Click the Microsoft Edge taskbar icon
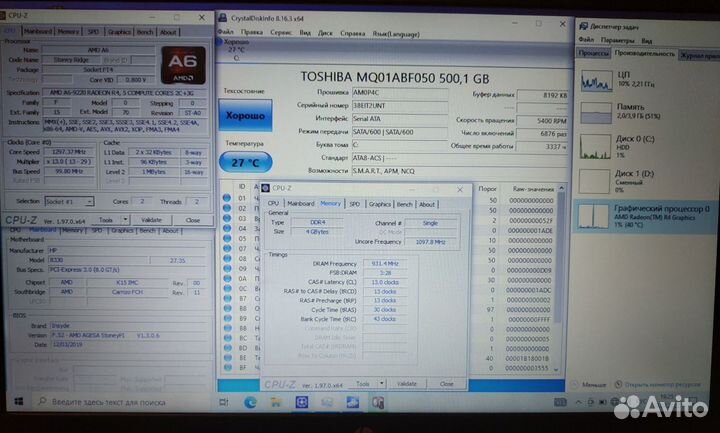The image size is (720, 433). click(250, 402)
